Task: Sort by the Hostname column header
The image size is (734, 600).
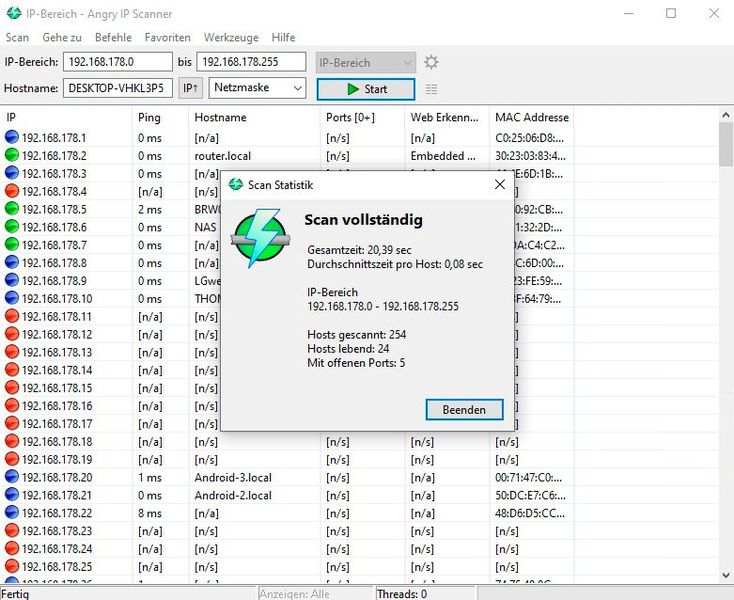Action: click(x=255, y=117)
